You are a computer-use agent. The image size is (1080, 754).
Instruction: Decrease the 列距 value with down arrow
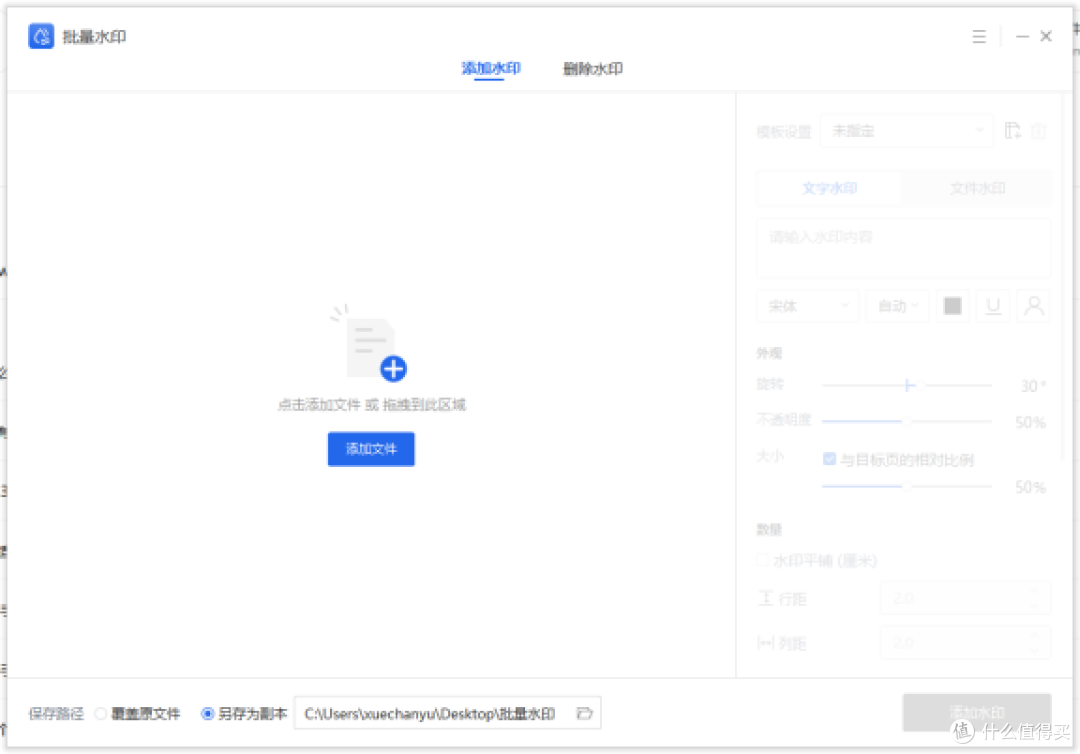[x=1035, y=650]
